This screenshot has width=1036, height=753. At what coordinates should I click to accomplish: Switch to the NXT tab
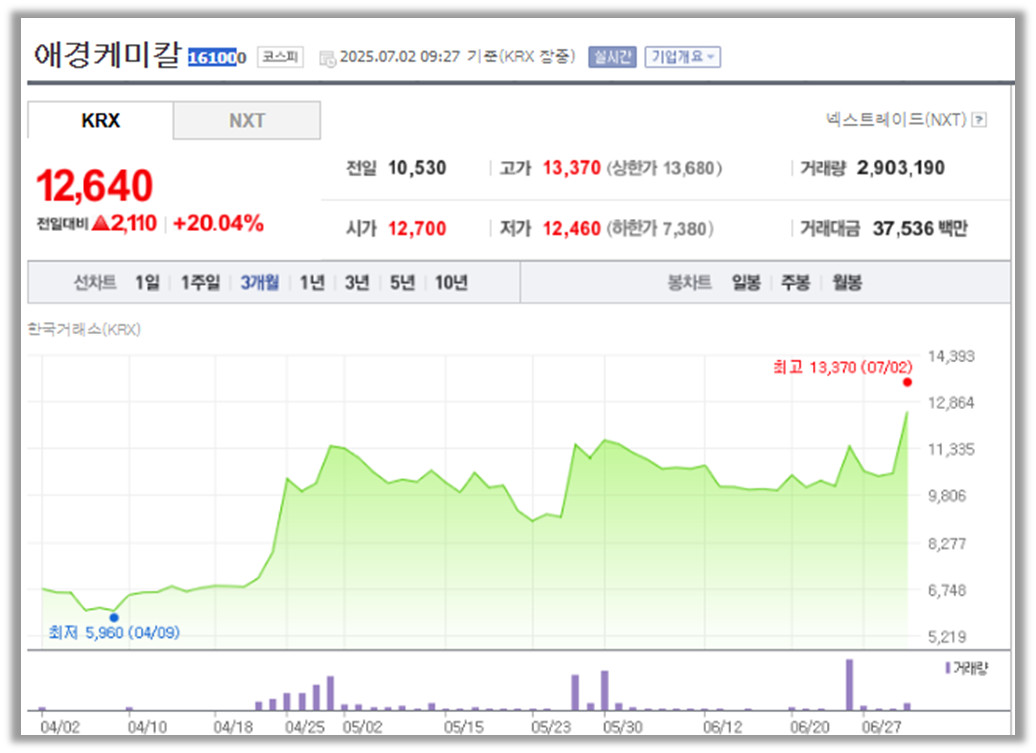(x=247, y=120)
